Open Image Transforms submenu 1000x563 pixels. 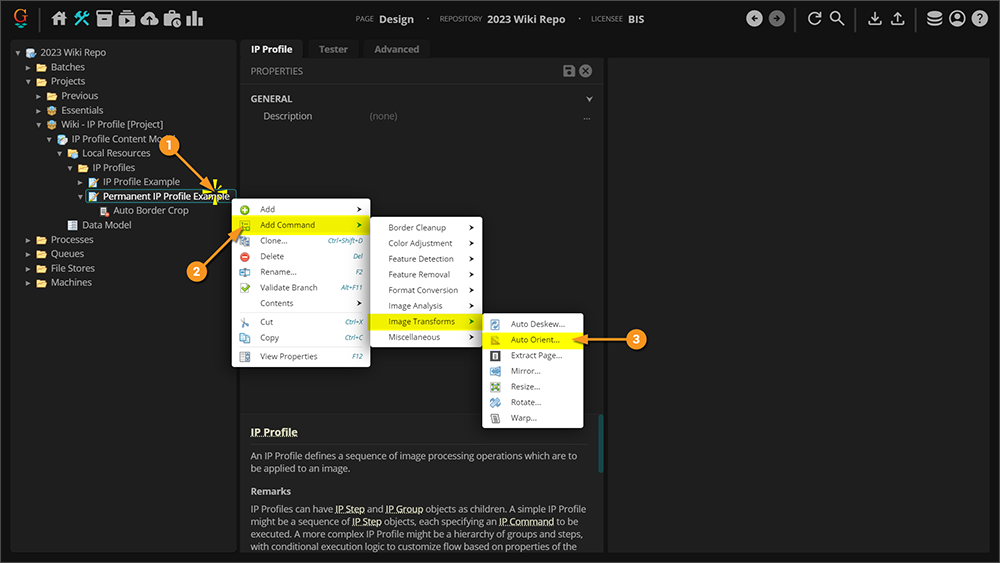point(426,321)
